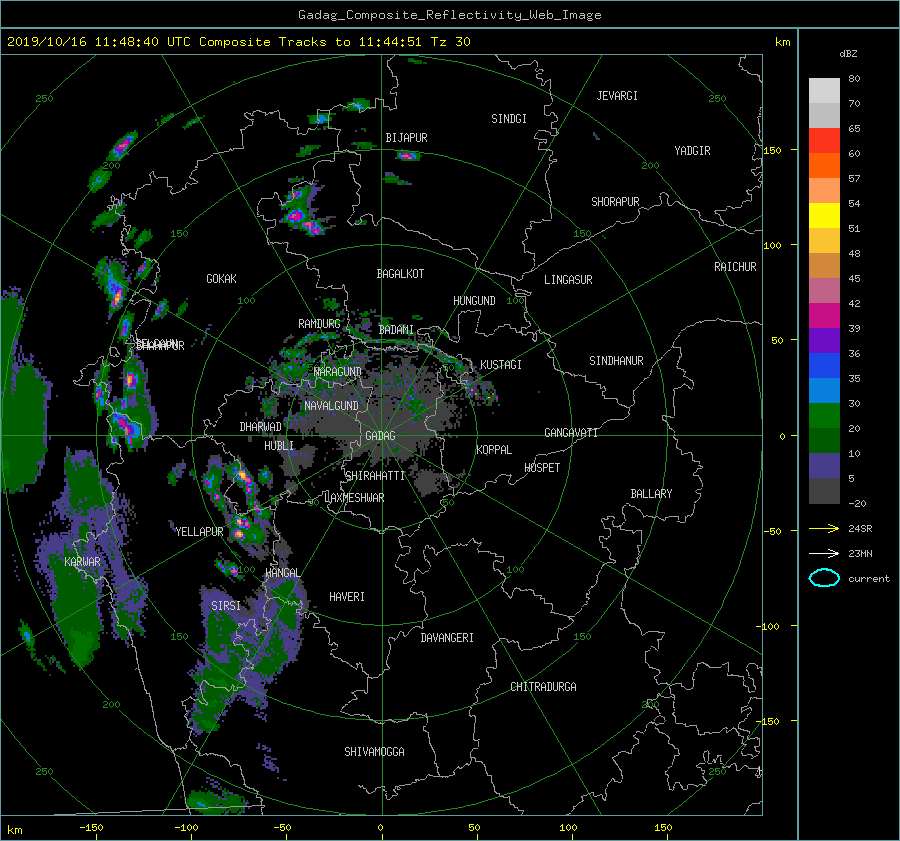Viewport: 900px width, 841px height.
Task: Click the RAICHUR city label
Action: coord(735,267)
